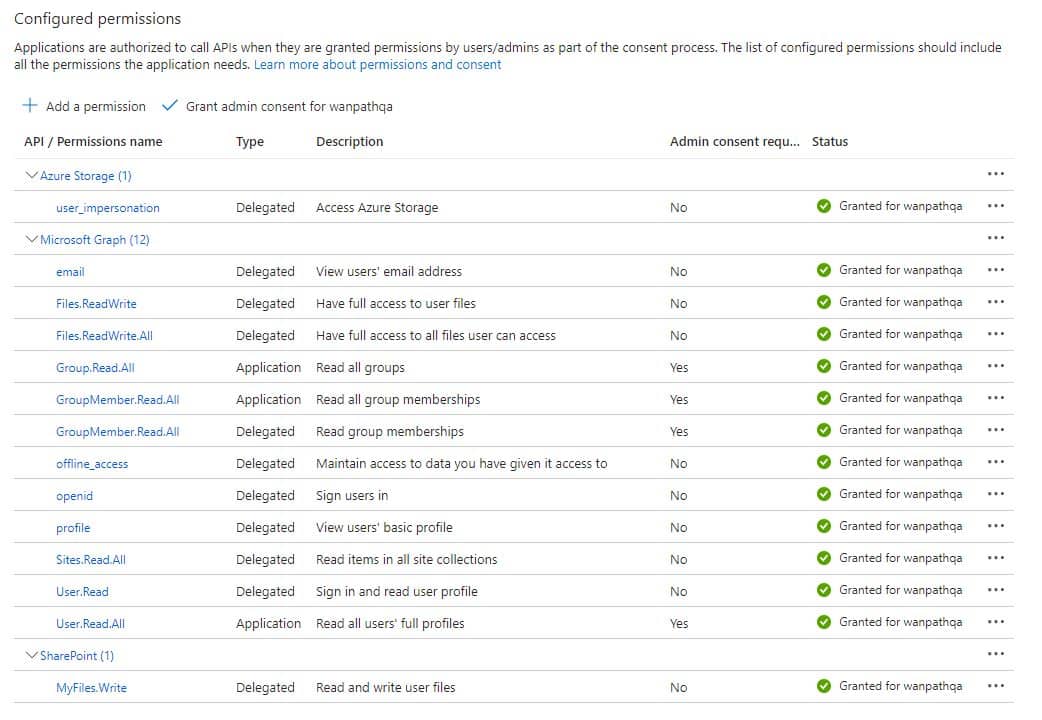Click the Admin consent required column header

(x=734, y=142)
